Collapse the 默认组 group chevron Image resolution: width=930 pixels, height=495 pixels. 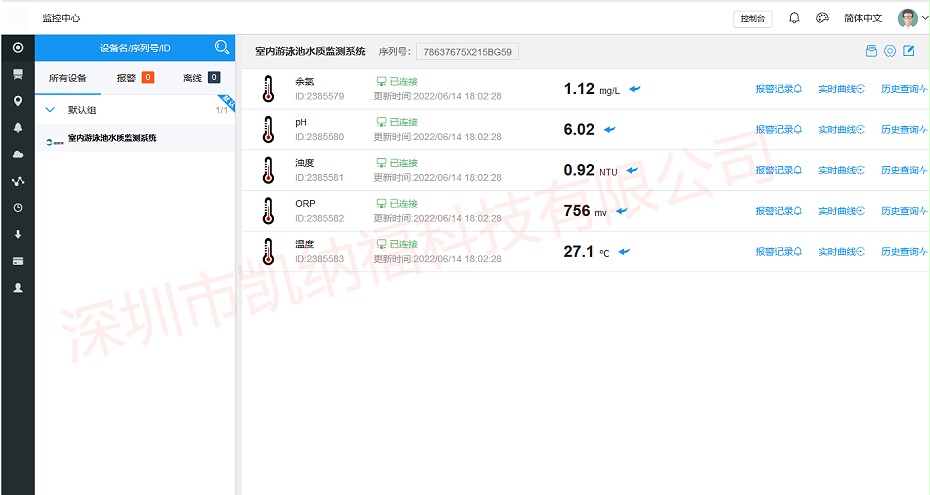pyautogui.click(x=50, y=110)
